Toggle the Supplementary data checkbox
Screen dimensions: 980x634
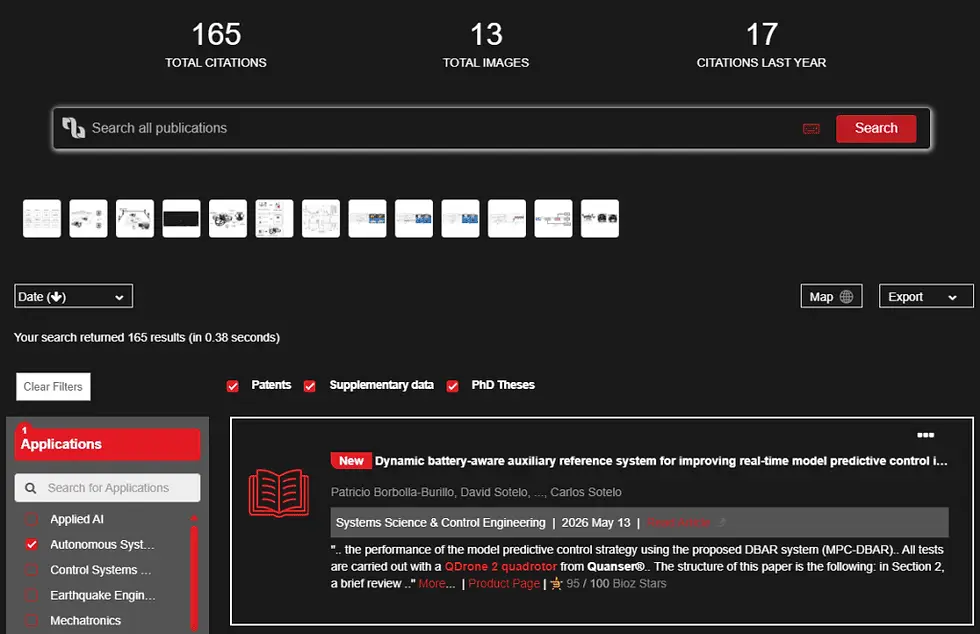pos(309,386)
